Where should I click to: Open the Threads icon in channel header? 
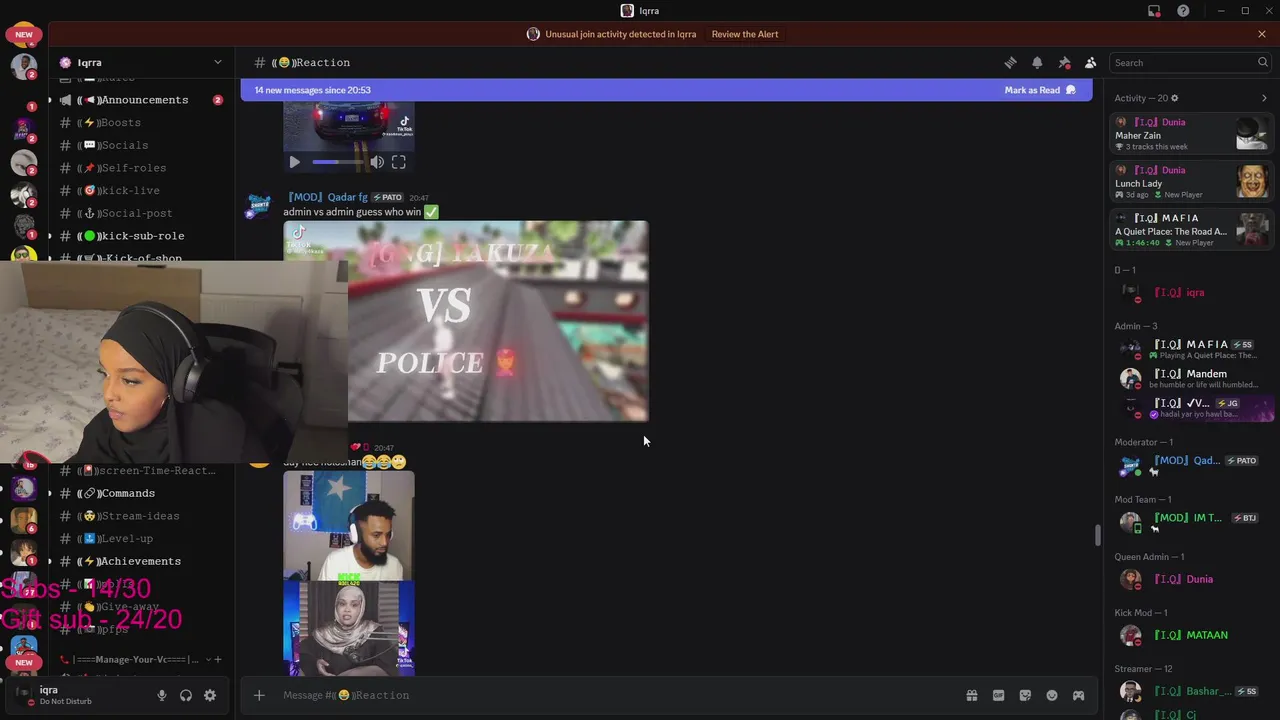pyautogui.click(x=1010, y=62)
